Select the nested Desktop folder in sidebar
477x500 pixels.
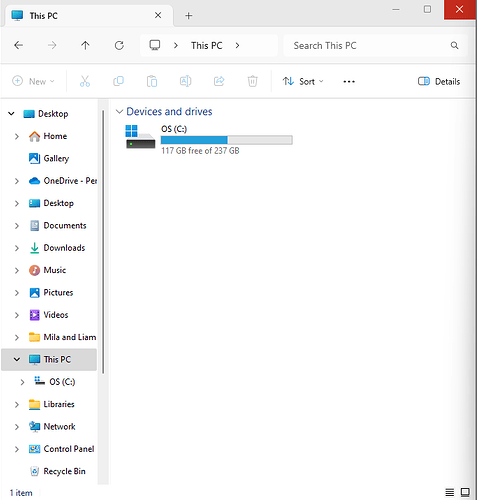click(x=51, y=203)
